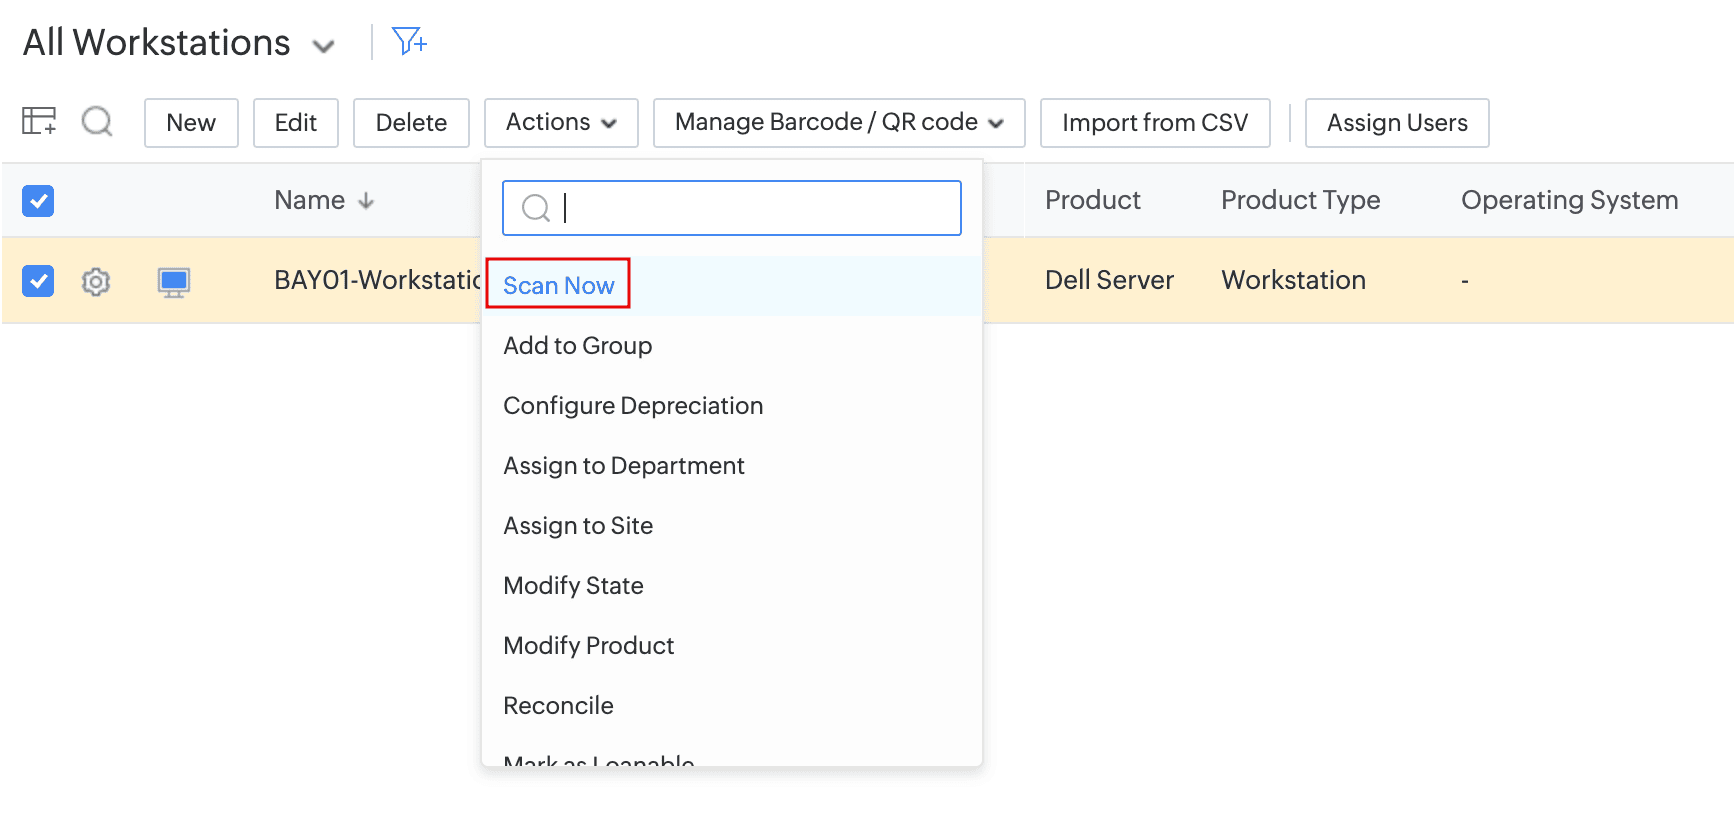Select Modify State from the list
Viewport: 1734px width, 814px height.
tap(573, 585)
